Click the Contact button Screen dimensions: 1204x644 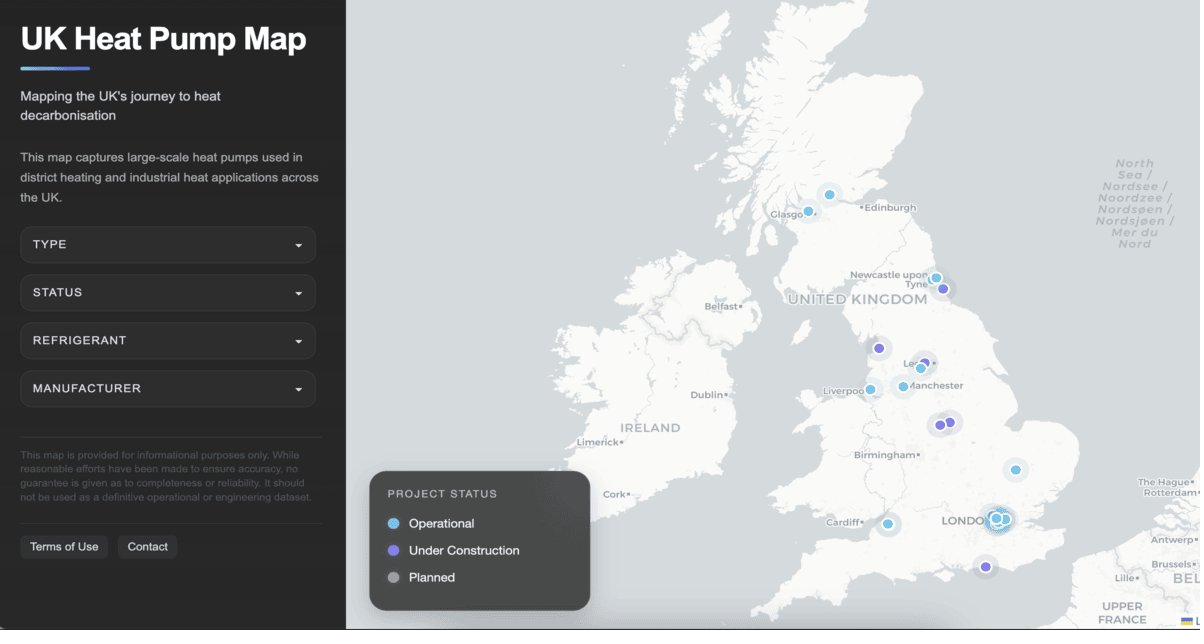click(148, 547)
